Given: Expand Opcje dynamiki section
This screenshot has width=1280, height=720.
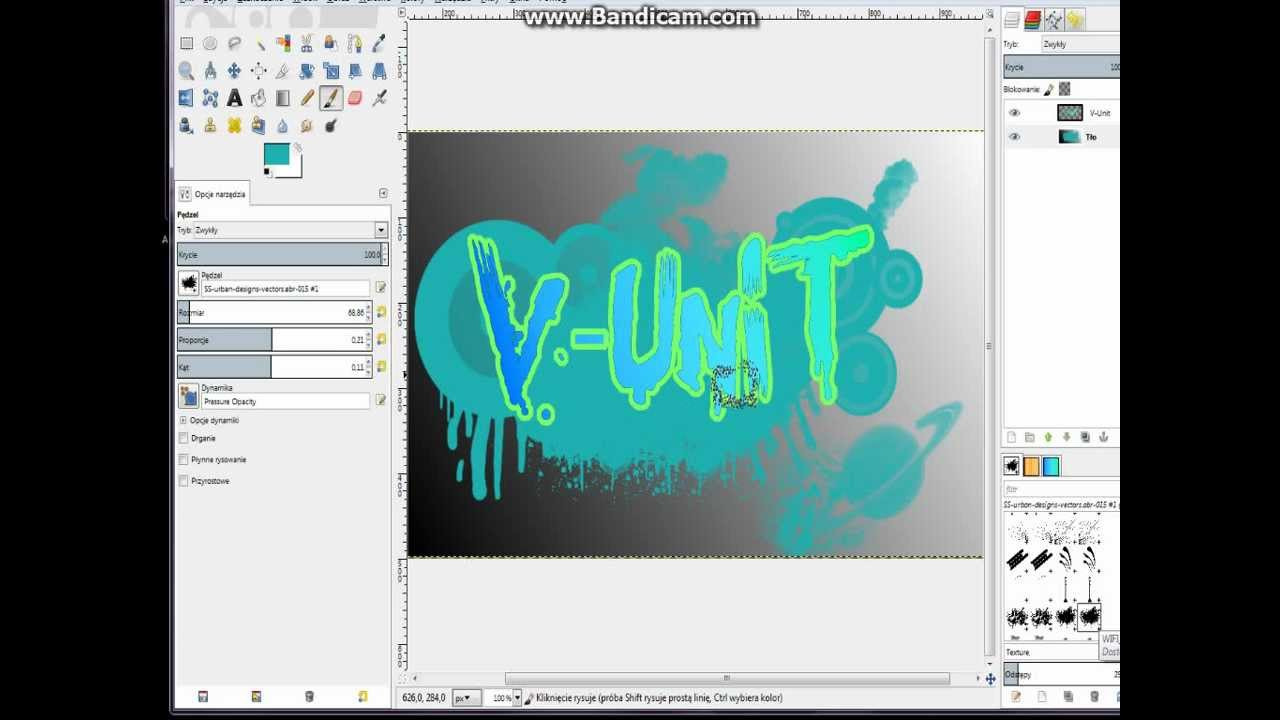Looking at the screenshot, I should pyautogui.click(x=182, y=420).
